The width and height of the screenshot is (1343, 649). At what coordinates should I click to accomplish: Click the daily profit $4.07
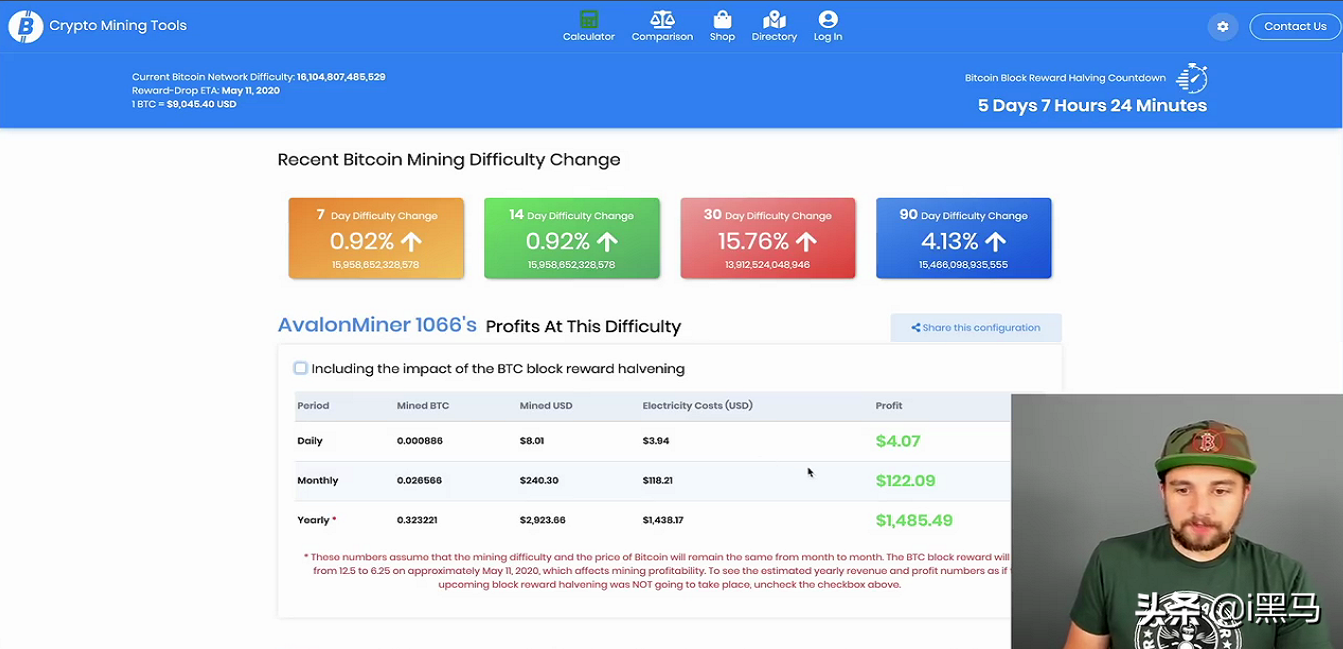[898, 441]
